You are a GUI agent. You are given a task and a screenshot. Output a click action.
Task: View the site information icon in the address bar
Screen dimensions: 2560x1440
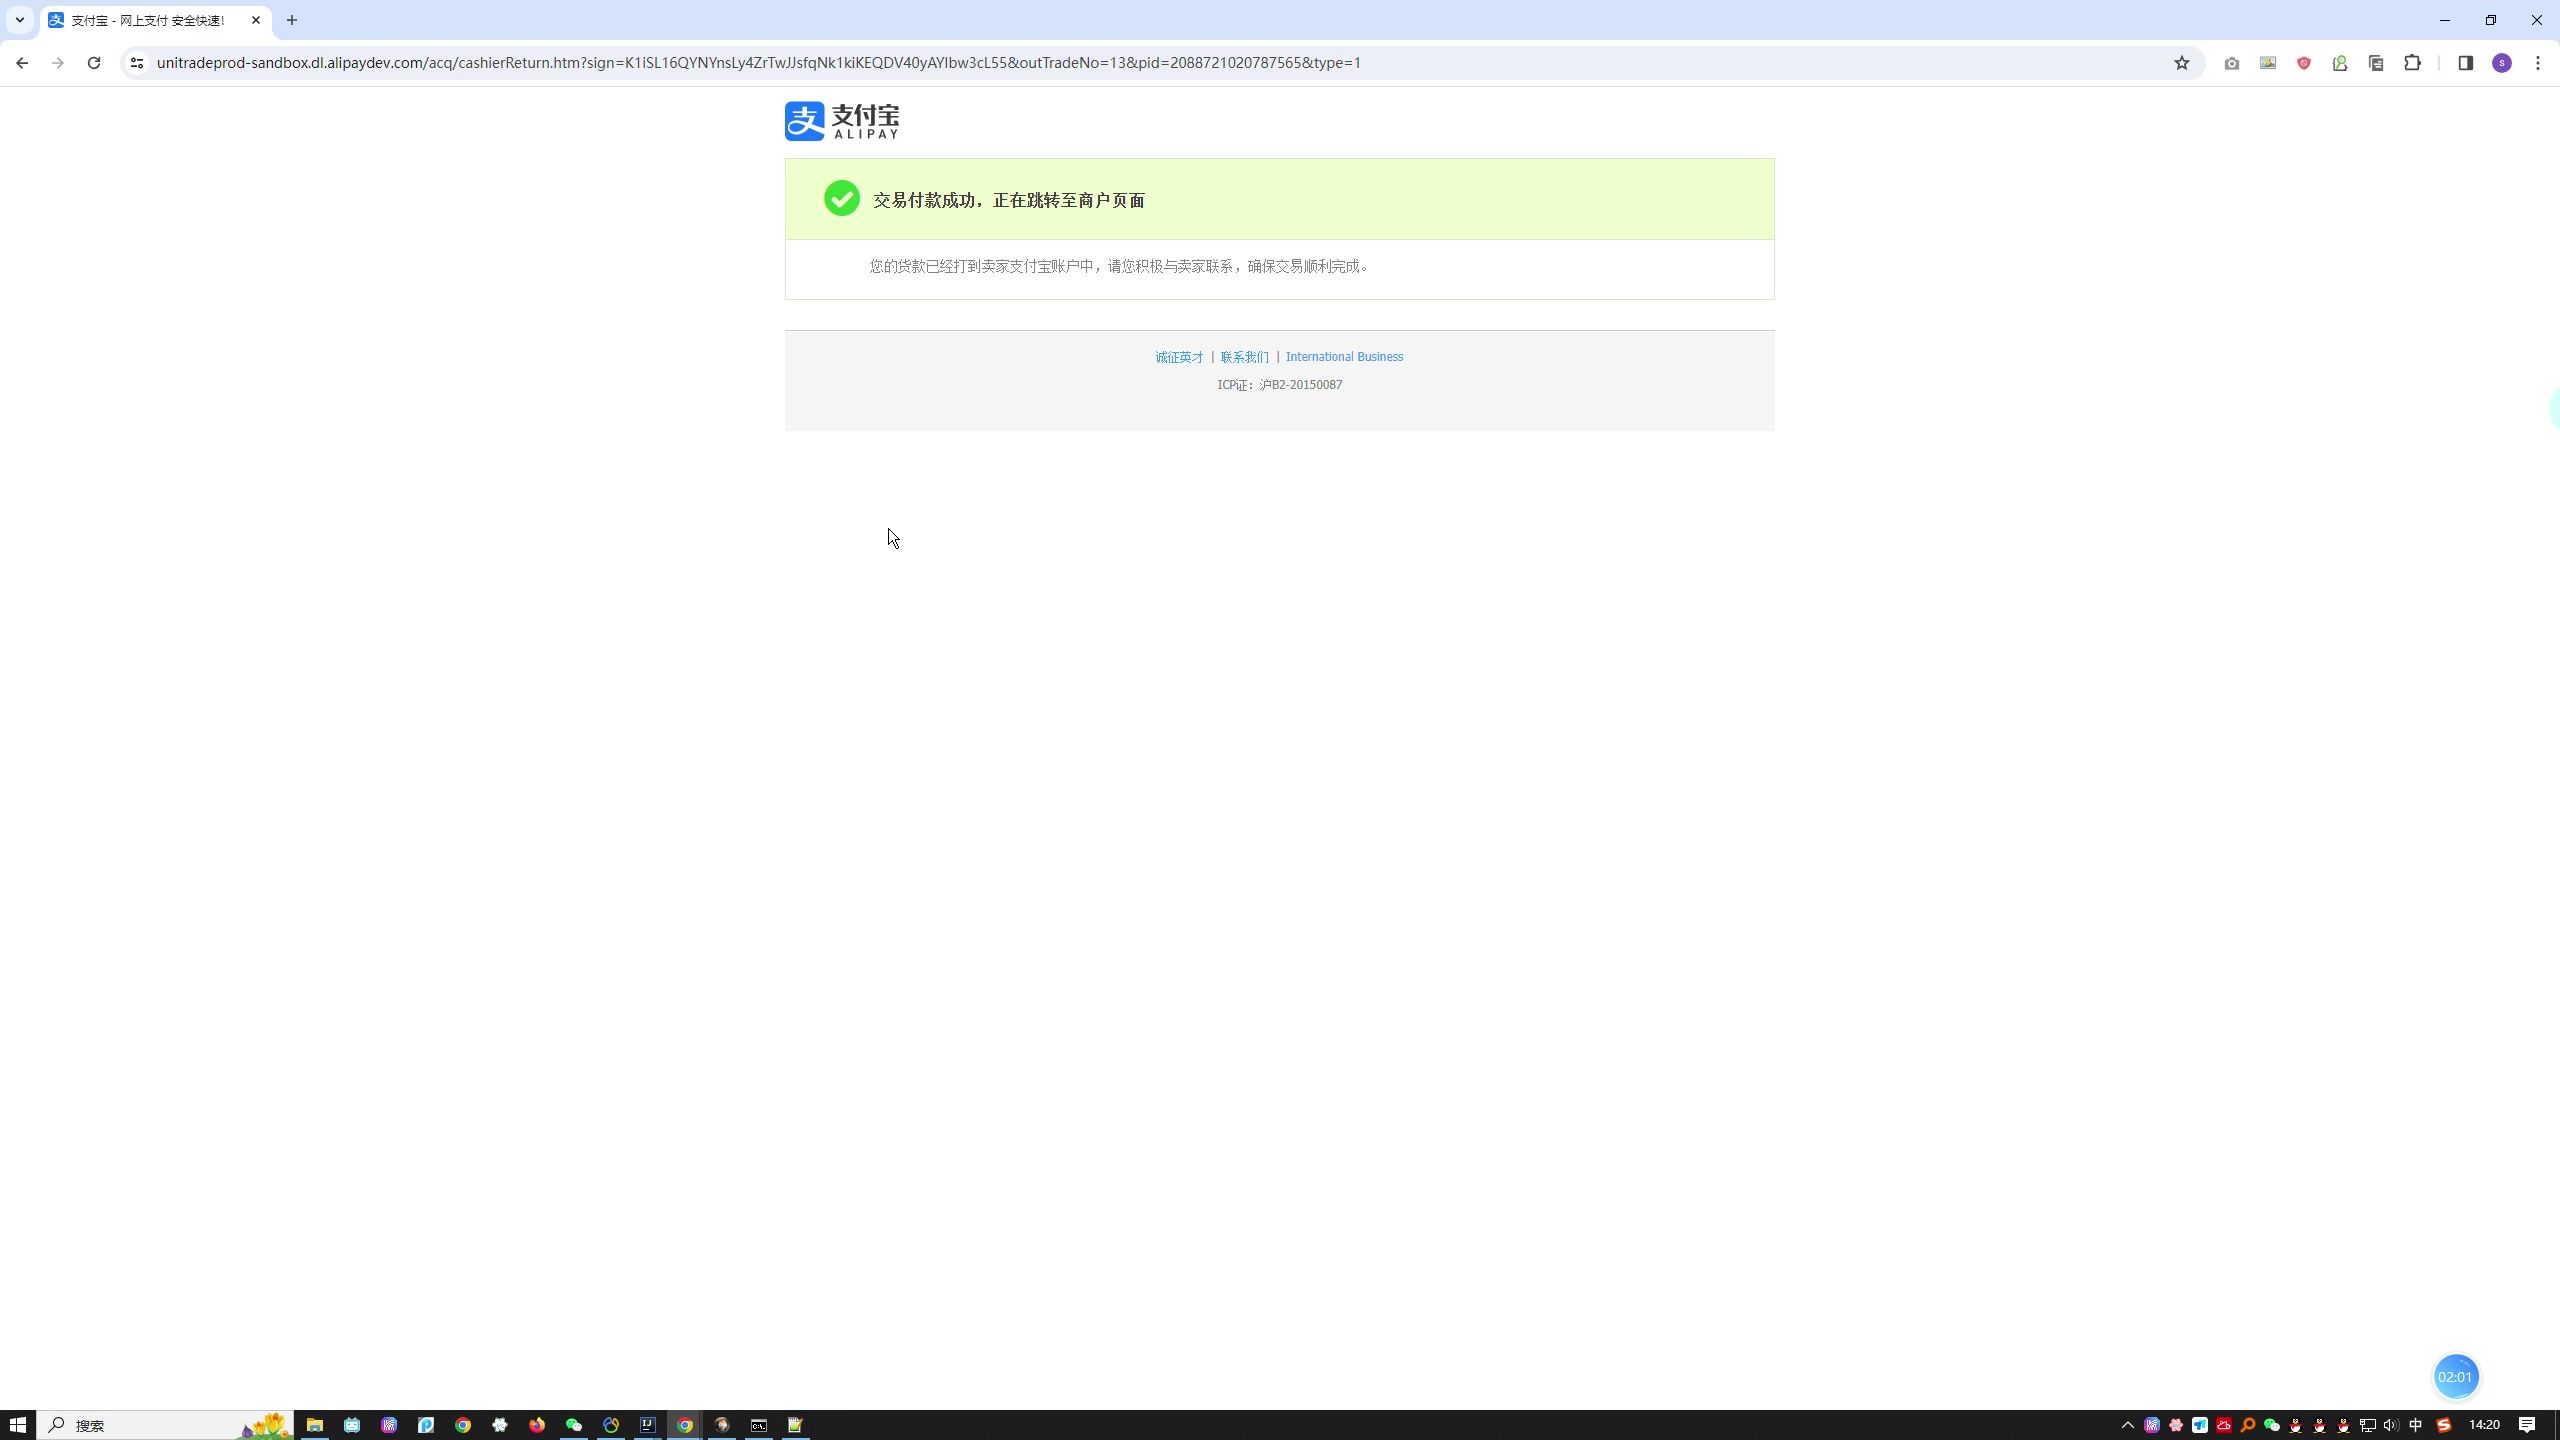[137, 63]
